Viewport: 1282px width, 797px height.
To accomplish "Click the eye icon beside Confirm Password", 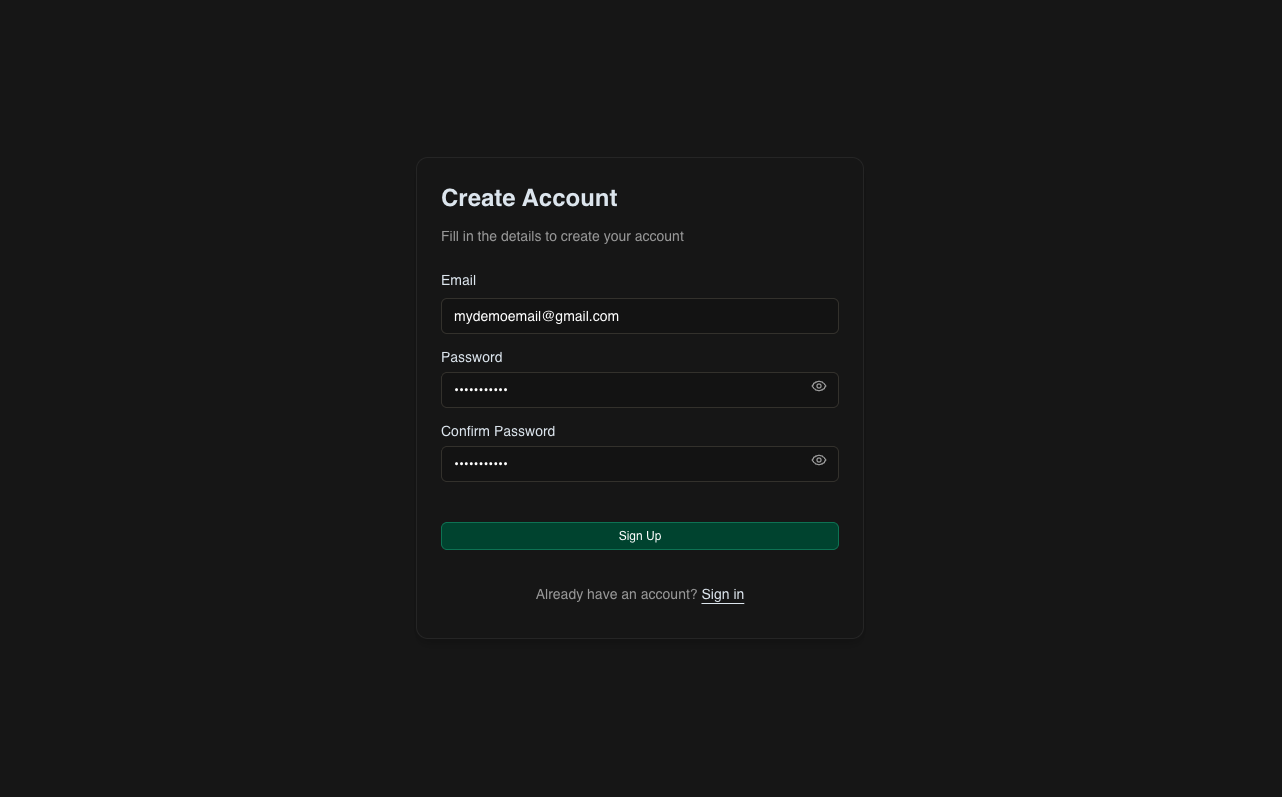I will click(818, 460).
